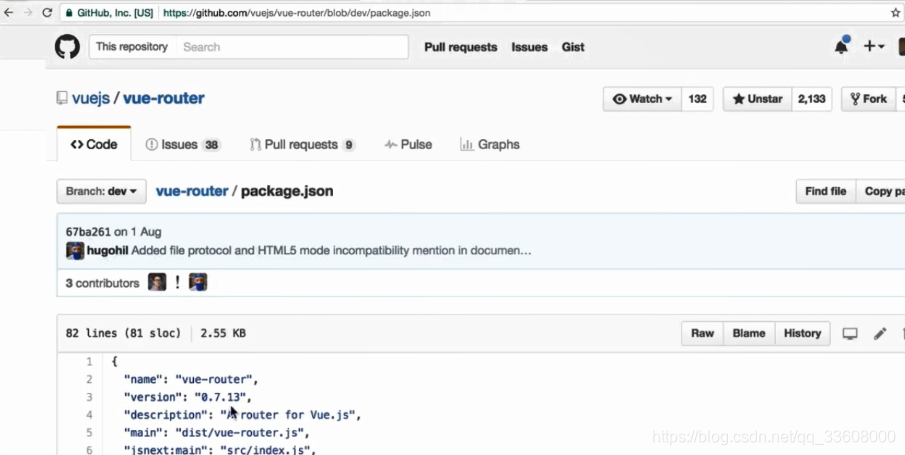Click the "name": "vue-router" line
905x455 pixels.
190,379
